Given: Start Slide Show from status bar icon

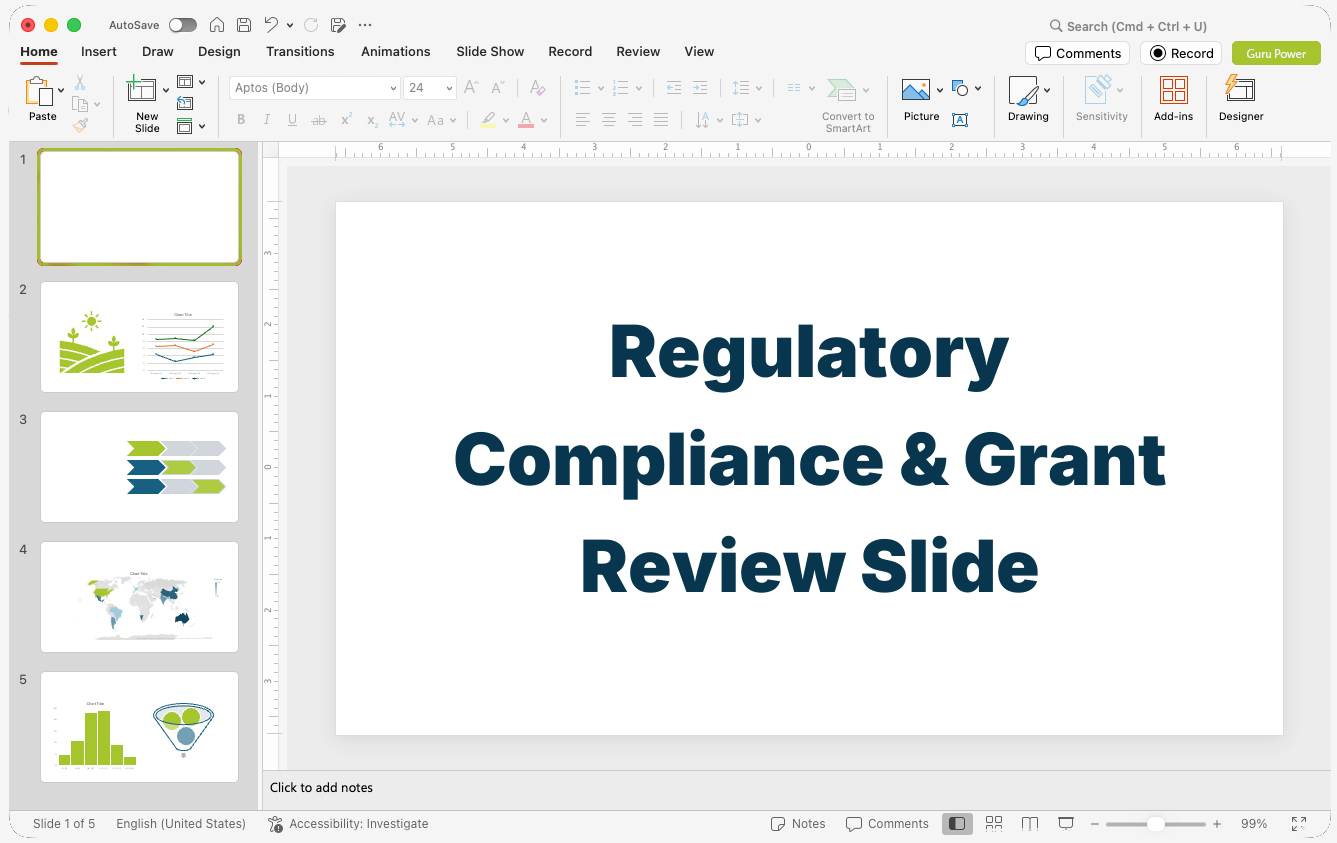Looking at the screenshot, I should 1066,824.
